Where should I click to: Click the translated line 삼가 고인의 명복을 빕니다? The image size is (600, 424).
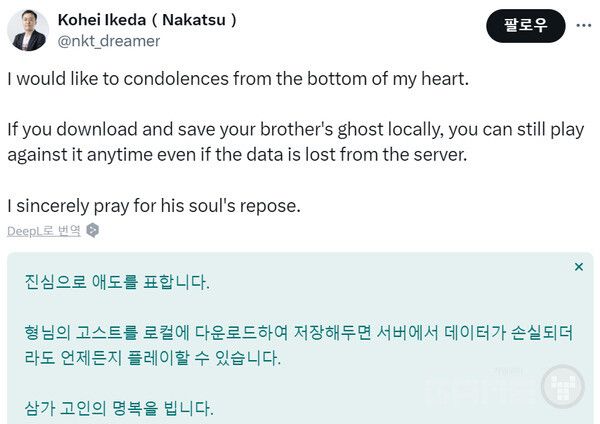[119, 408]
